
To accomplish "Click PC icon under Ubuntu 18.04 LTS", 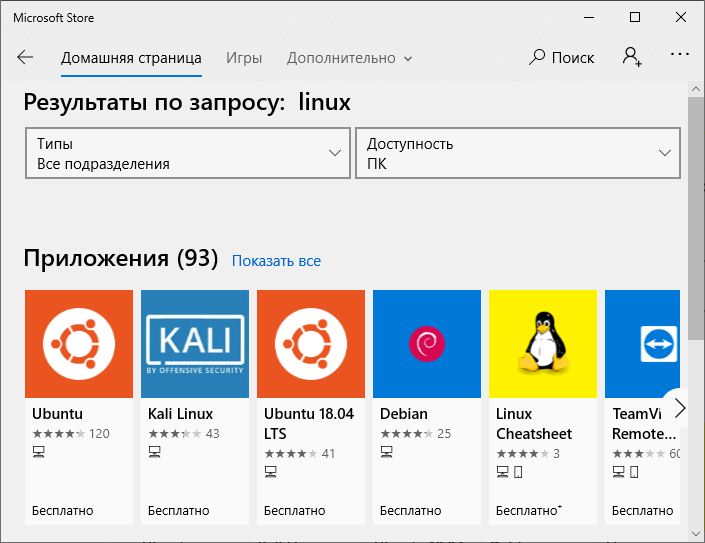I will click(271, 472).
